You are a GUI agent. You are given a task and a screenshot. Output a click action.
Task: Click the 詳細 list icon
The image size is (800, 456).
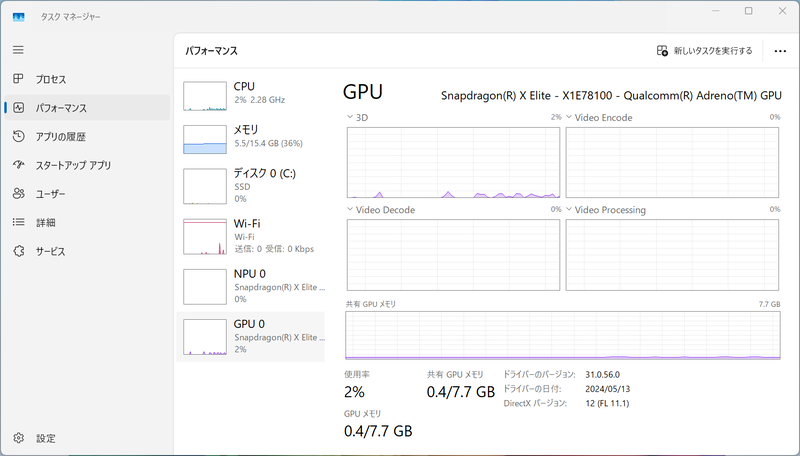[x=18, y=222]
